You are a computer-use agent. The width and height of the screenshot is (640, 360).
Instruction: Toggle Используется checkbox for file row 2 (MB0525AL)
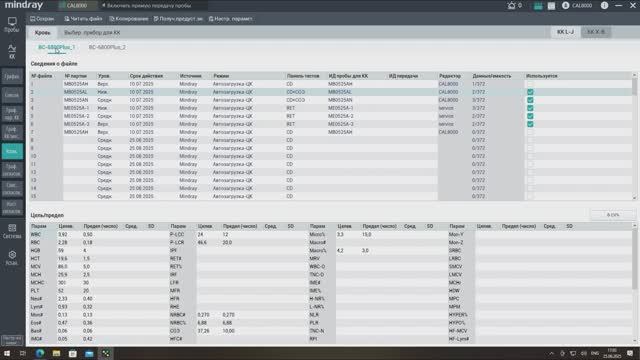530,92
